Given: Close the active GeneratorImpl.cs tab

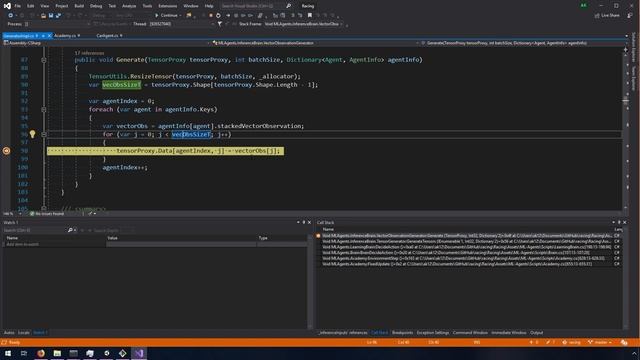Looking at the screenshot, I should (49, 36).
